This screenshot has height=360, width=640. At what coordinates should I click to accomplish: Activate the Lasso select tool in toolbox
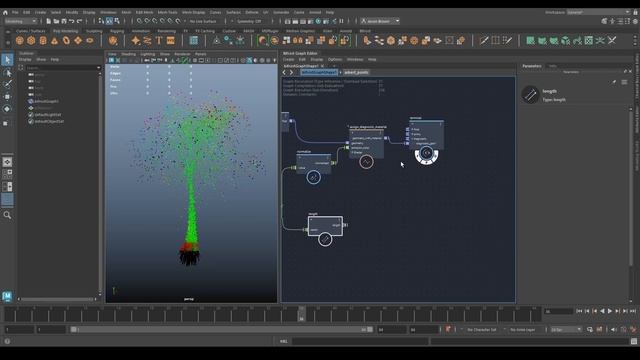(x=7, y=73)
